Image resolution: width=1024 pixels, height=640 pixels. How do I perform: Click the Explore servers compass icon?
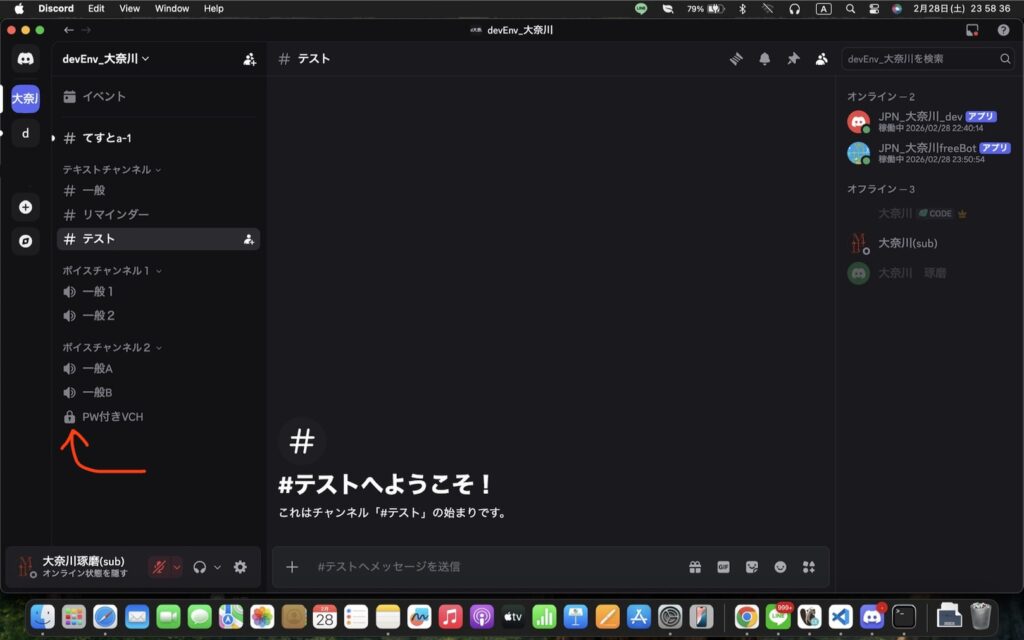tap(26, 241)
